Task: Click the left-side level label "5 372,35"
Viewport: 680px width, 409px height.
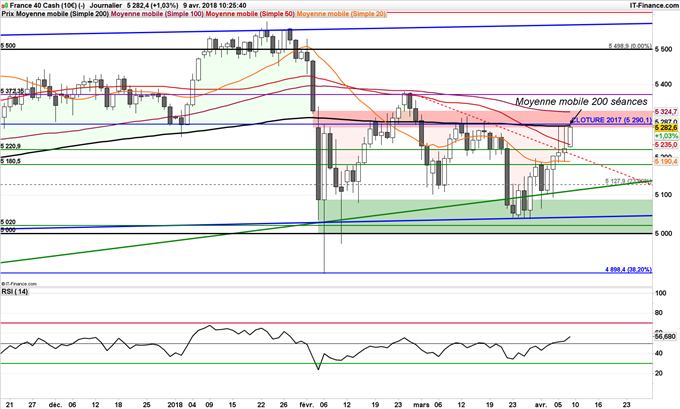Action: point(12,91)
